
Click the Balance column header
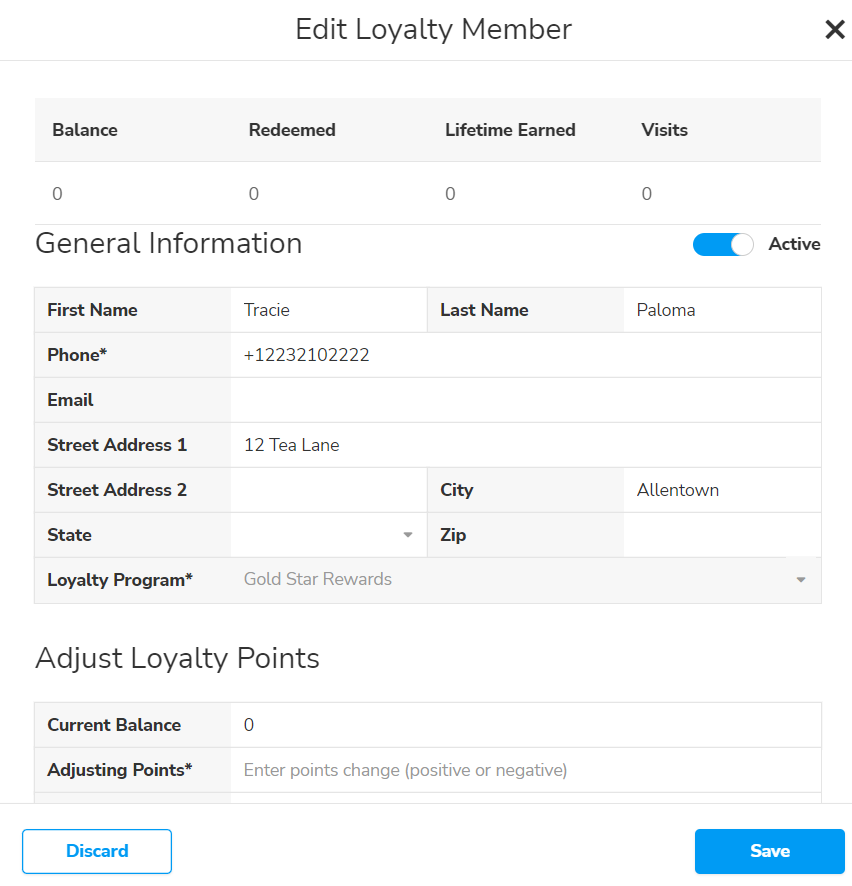click(85, 130)
